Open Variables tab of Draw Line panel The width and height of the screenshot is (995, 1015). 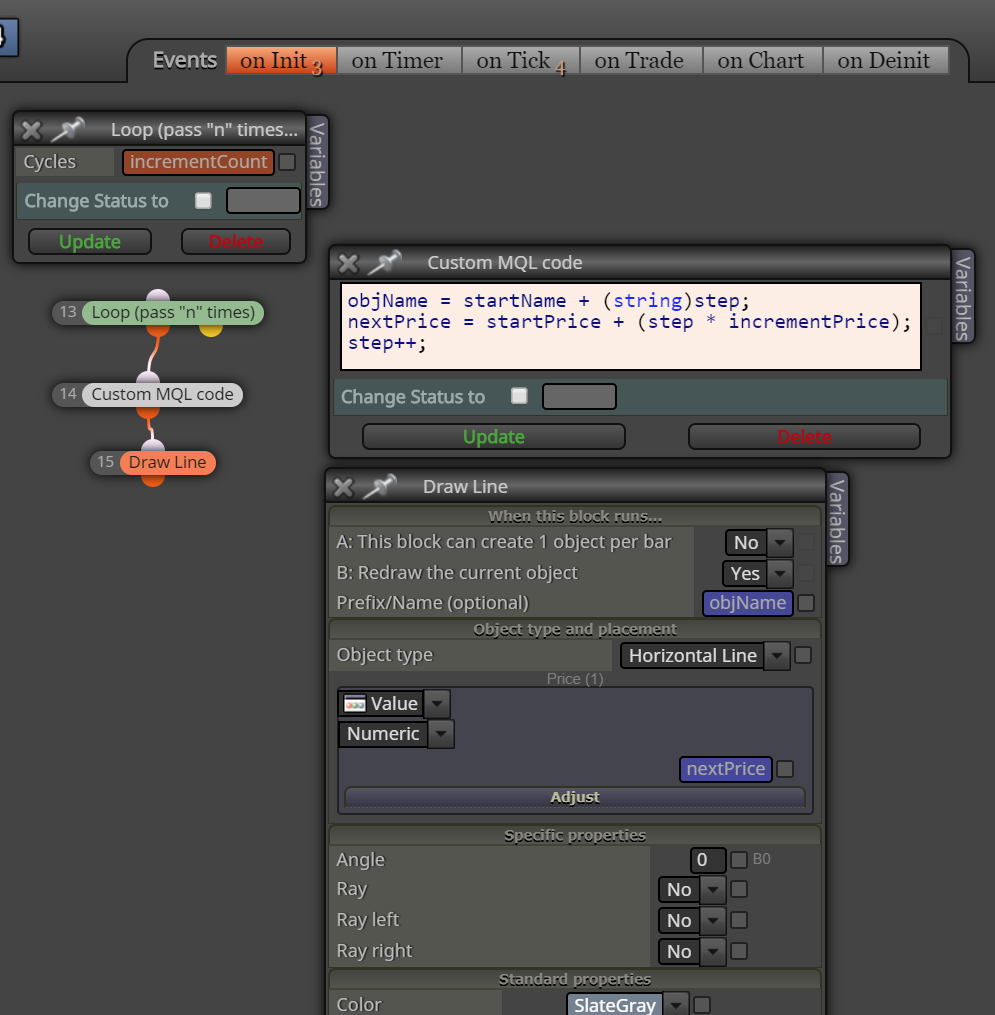click(837, 520)
